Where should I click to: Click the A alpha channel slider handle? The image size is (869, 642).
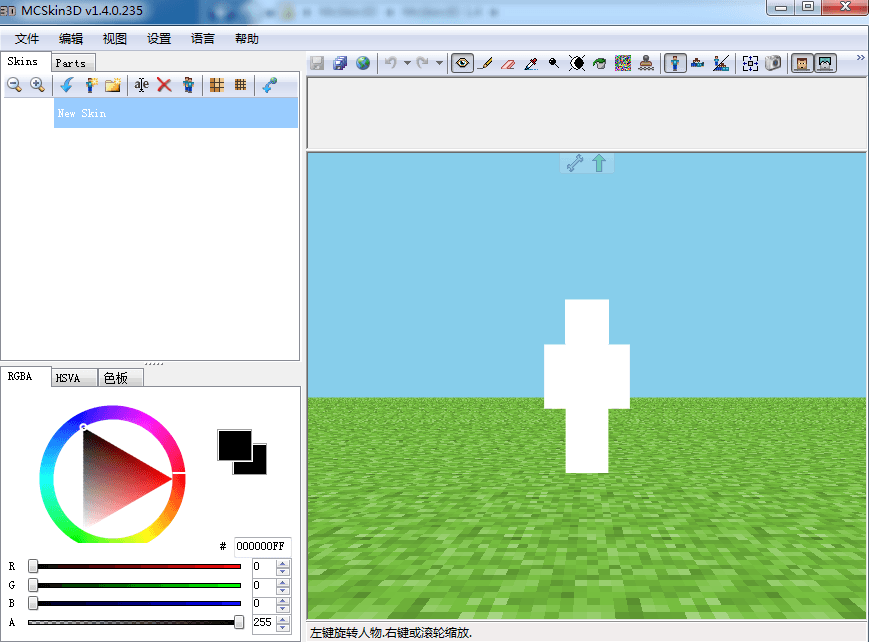tap(239, 622)
